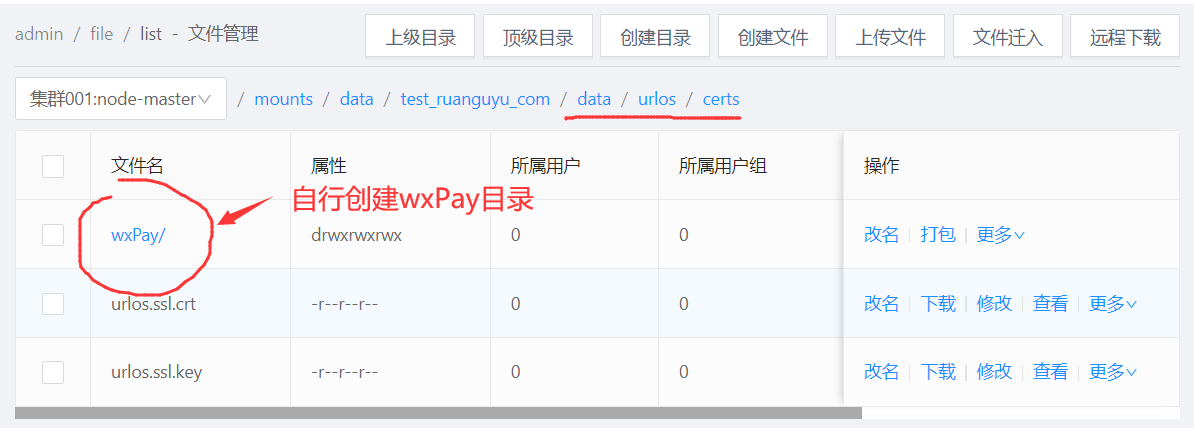This screenshot has width=1194, height=428.
Task: Check the urlos.ssl.crt row checkbox
Action: pyautogui.click(x=53, y=304)
